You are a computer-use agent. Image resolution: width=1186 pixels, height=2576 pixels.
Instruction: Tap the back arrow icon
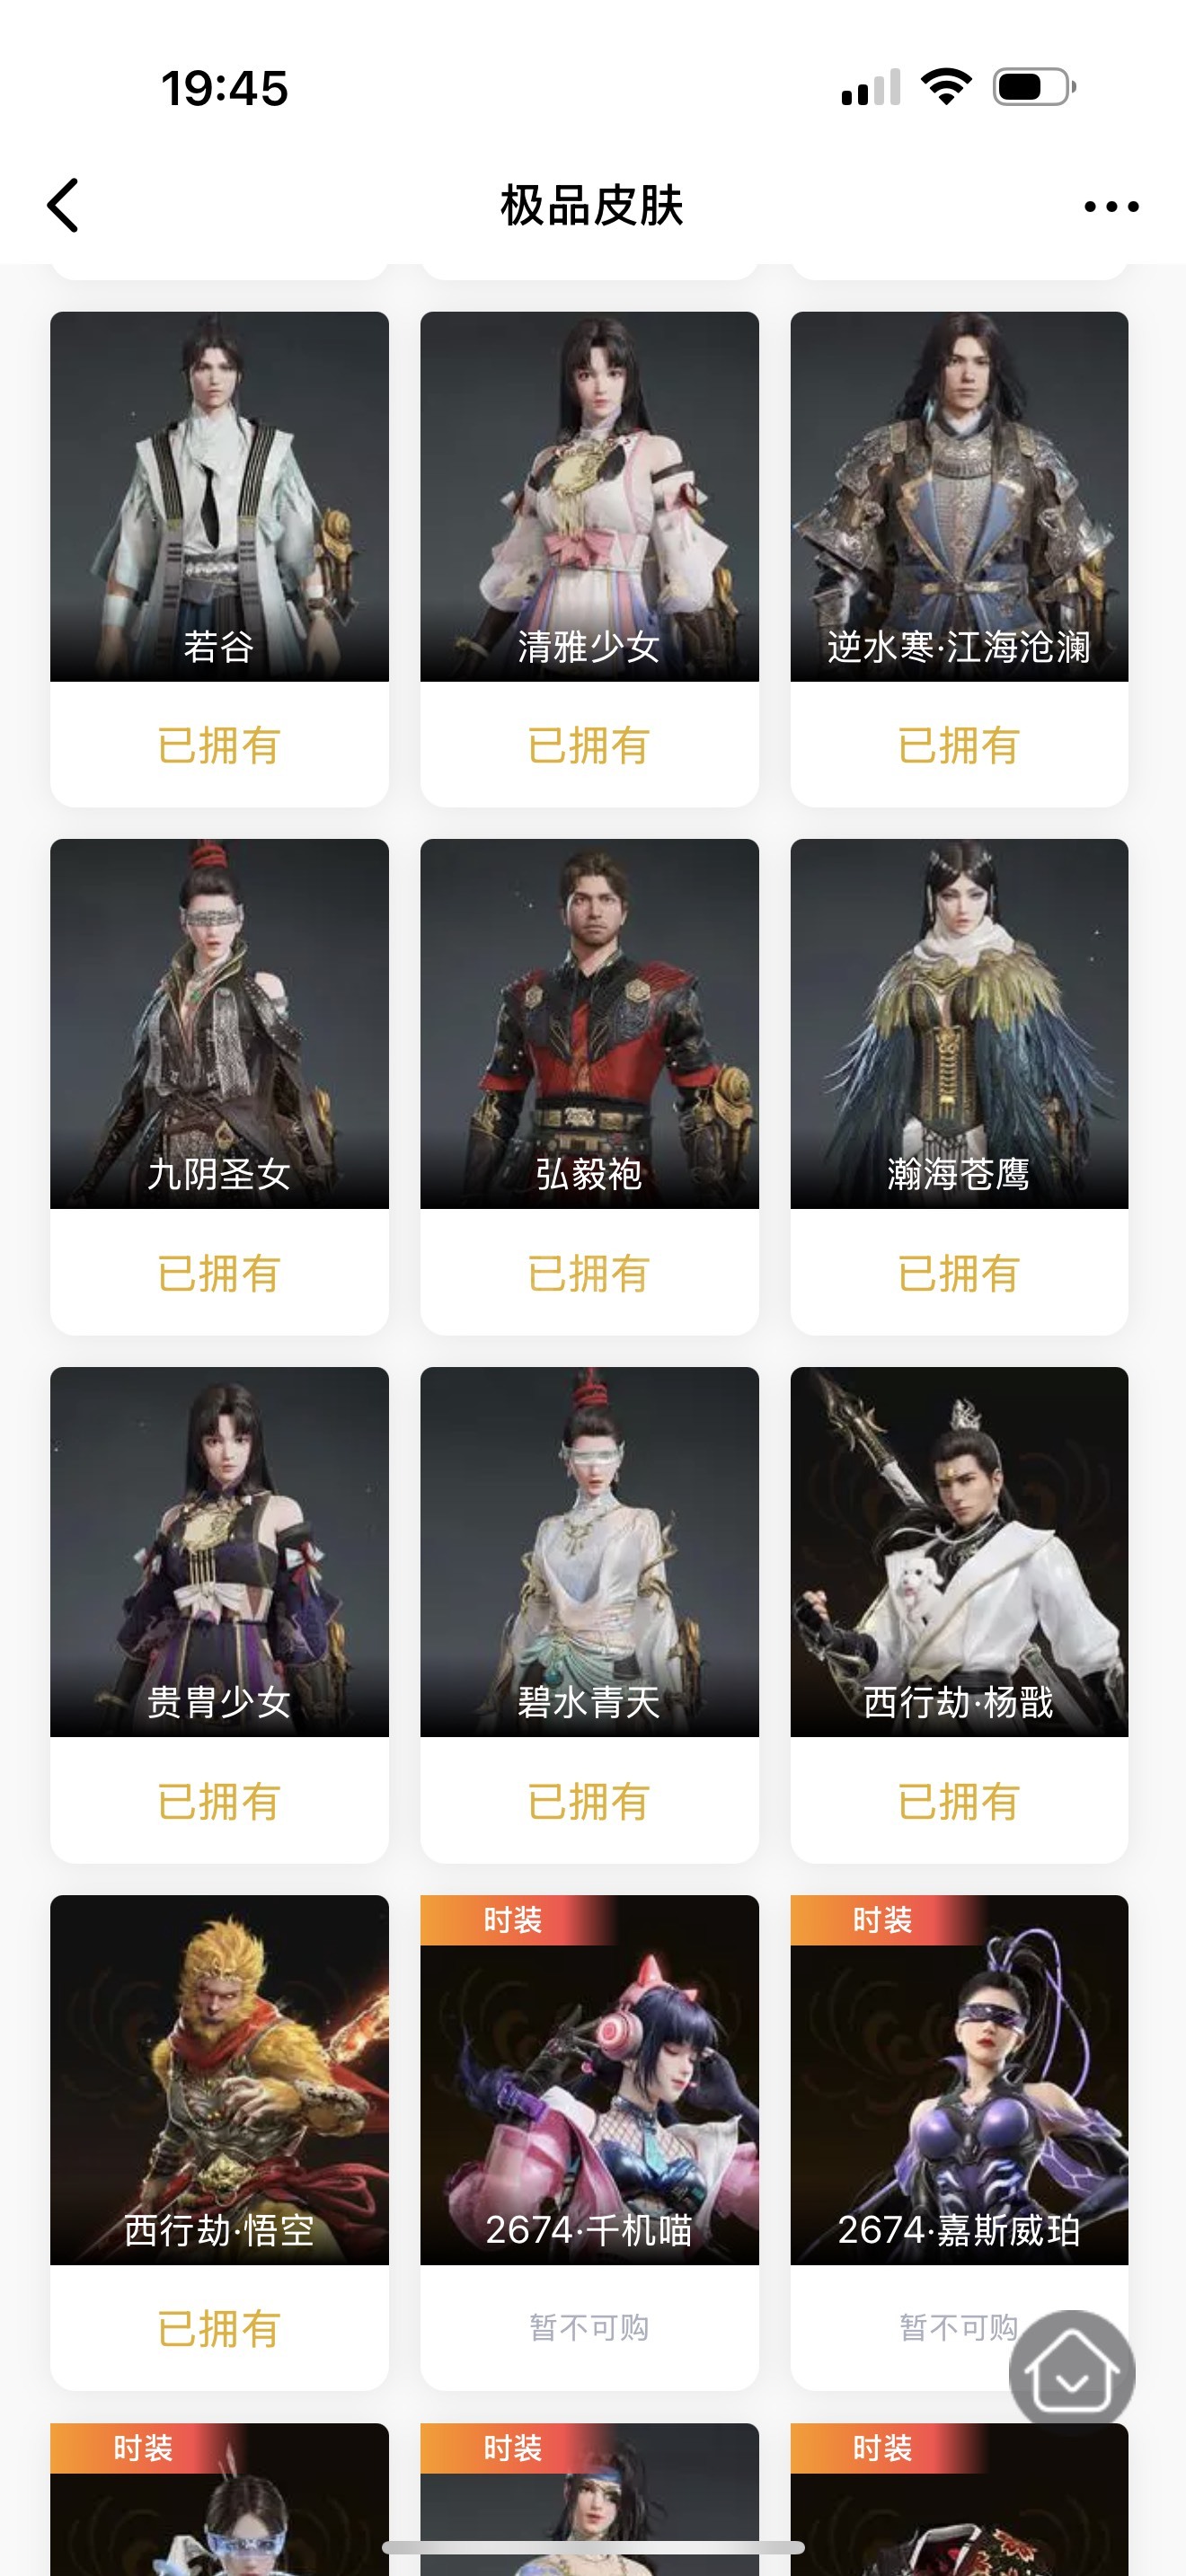63,206
